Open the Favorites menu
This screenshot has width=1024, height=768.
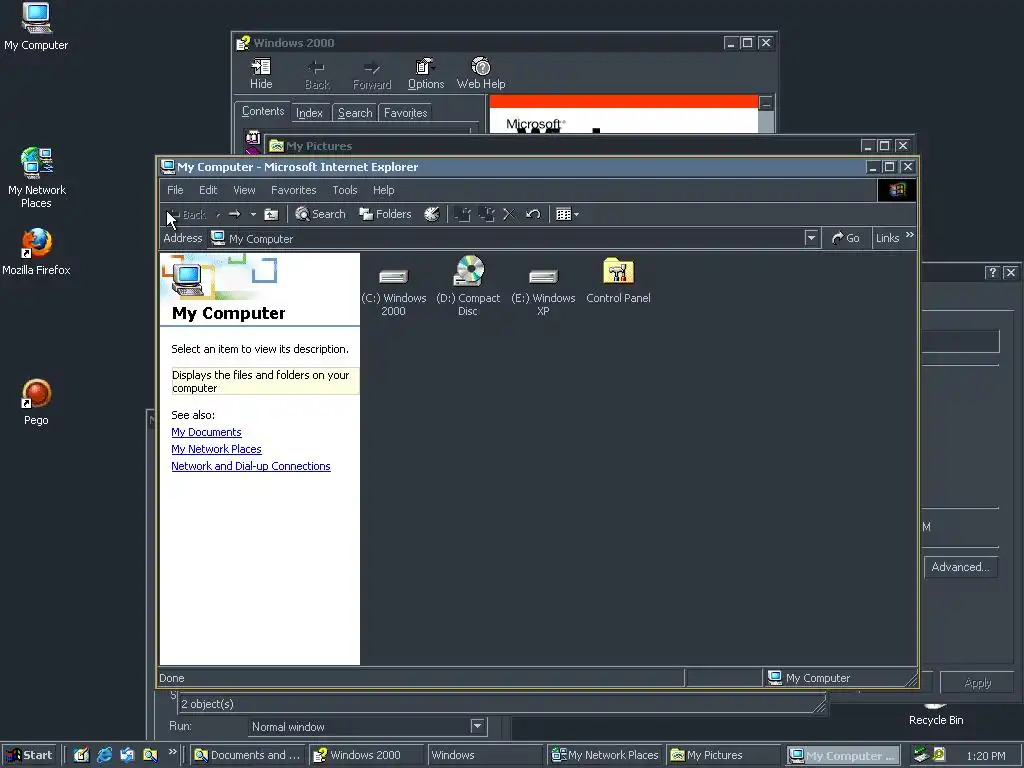(294, 190)
